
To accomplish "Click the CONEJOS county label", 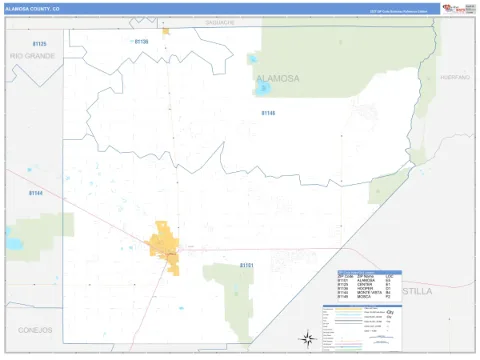I will (x=35, y=330).
